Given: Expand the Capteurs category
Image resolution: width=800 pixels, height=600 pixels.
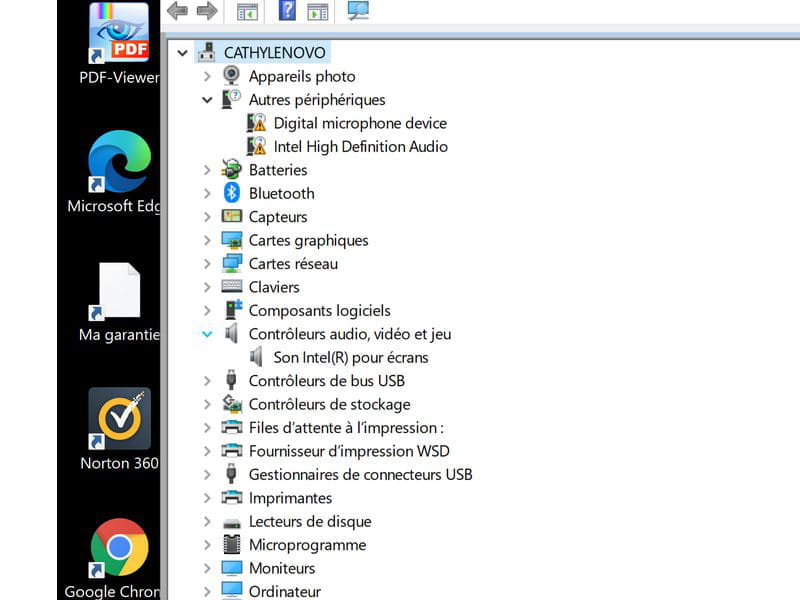Looking at the screenshot, I should tap(207, 217).
